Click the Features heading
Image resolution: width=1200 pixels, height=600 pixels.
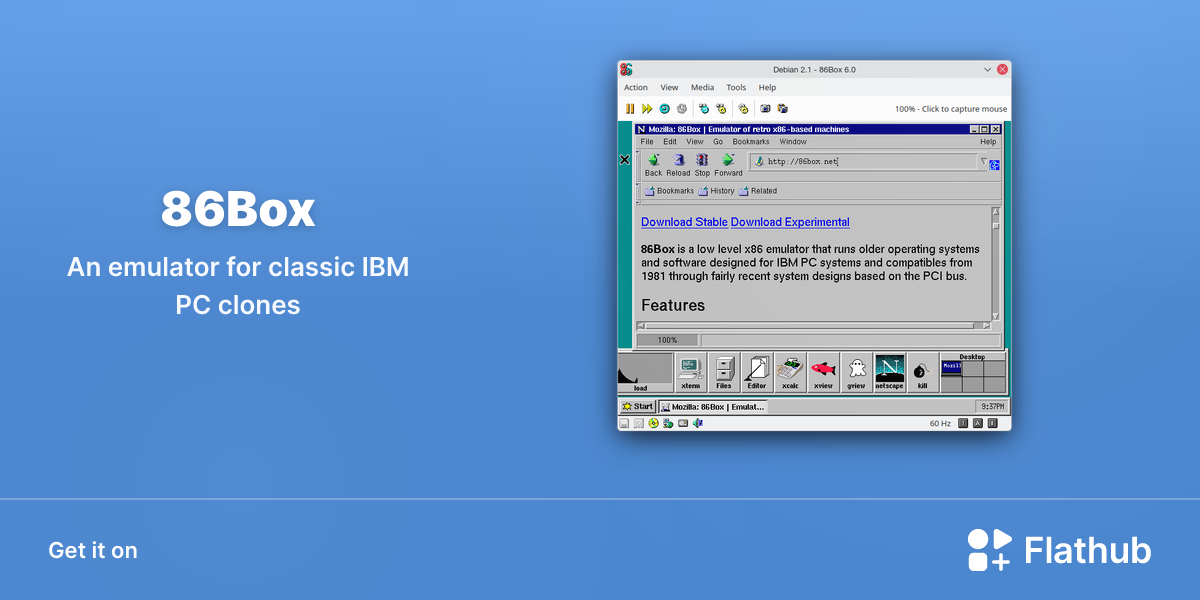tap(673, 306)
